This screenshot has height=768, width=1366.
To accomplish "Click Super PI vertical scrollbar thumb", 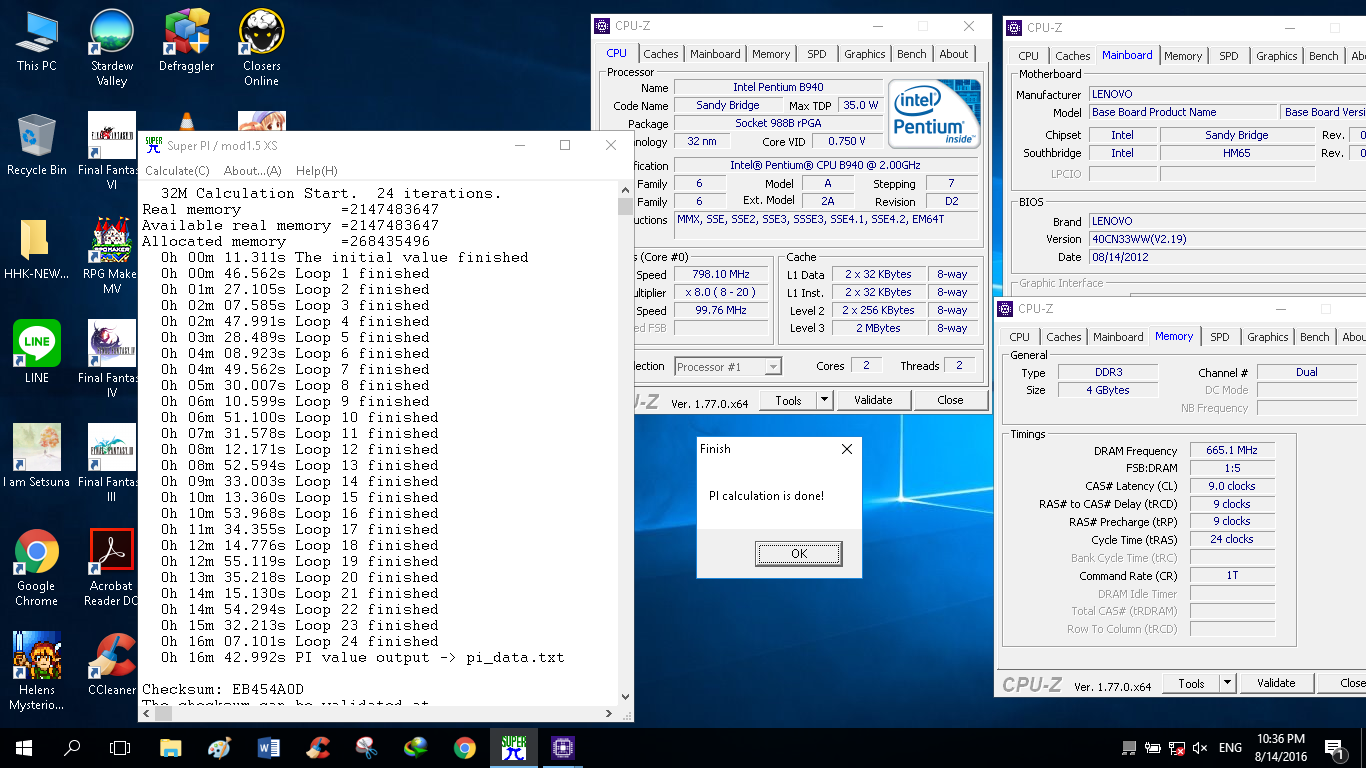I will point(626,206).
